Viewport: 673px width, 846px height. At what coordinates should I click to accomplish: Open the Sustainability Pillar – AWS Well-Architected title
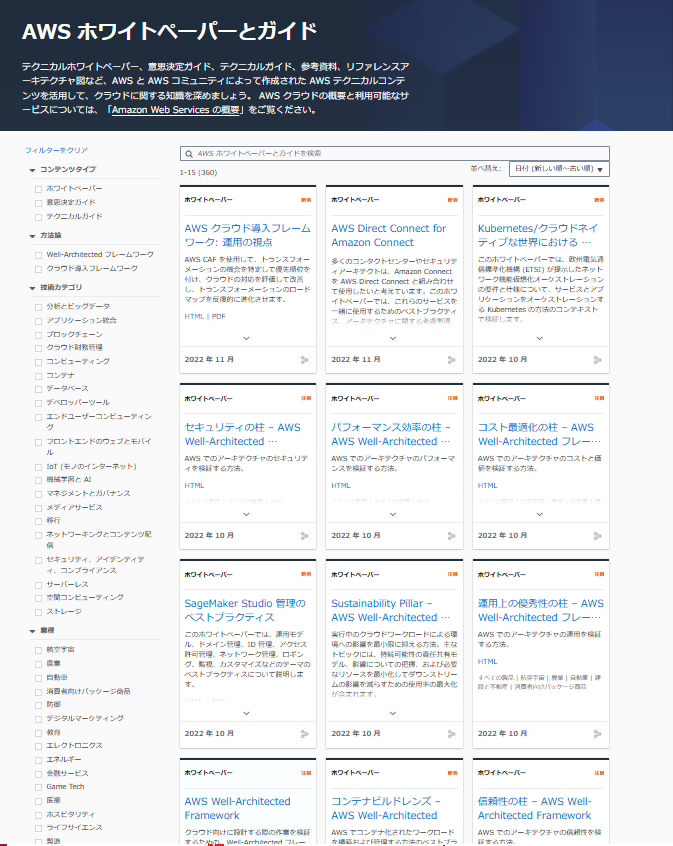tap(391, 610)
